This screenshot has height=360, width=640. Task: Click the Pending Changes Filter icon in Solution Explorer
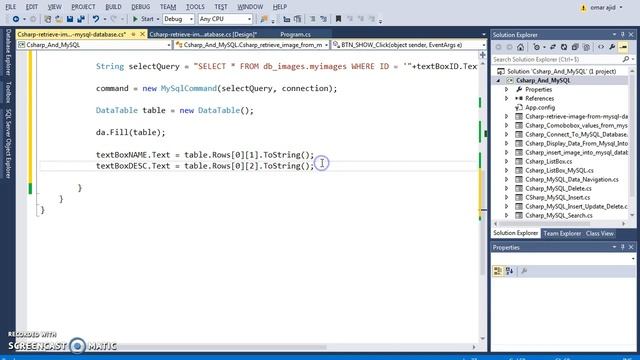tap(536, 47)
